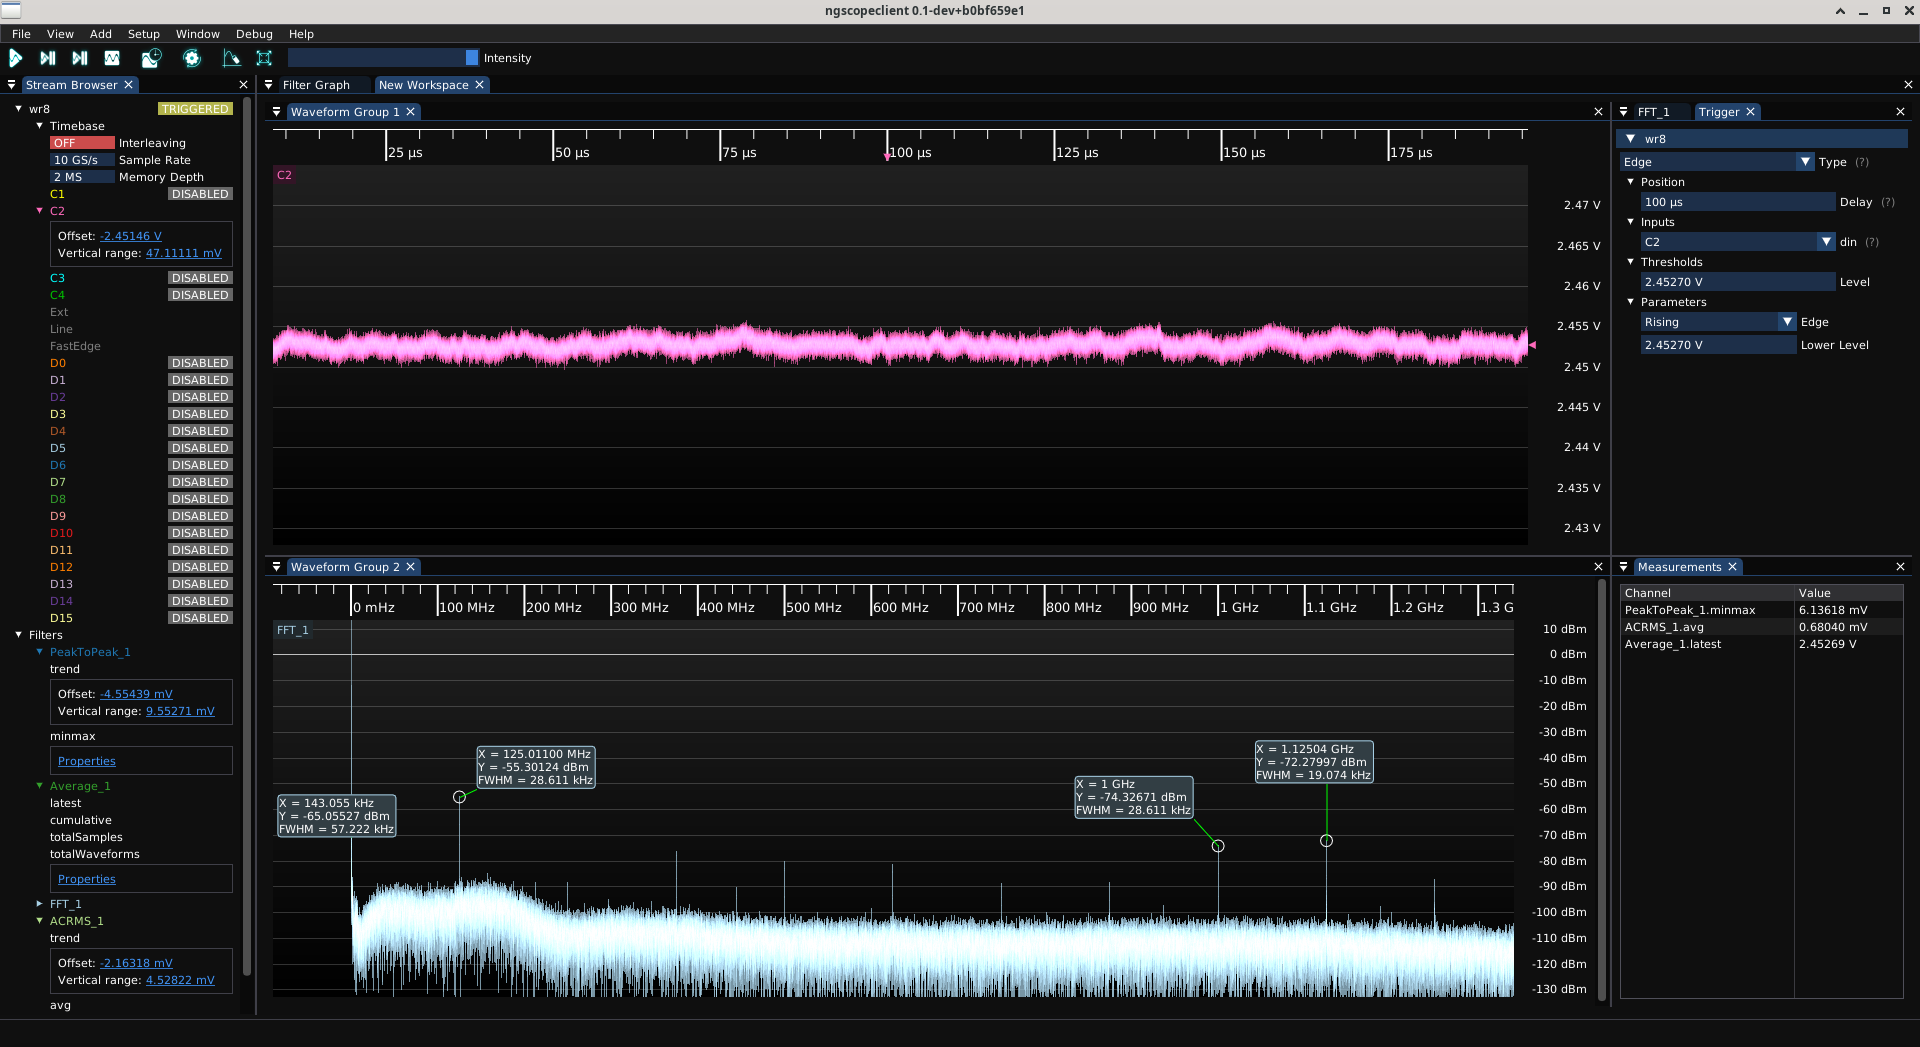
Task: Collapse the Thresholds section in Trigger panel
Action: [1630, 262]
